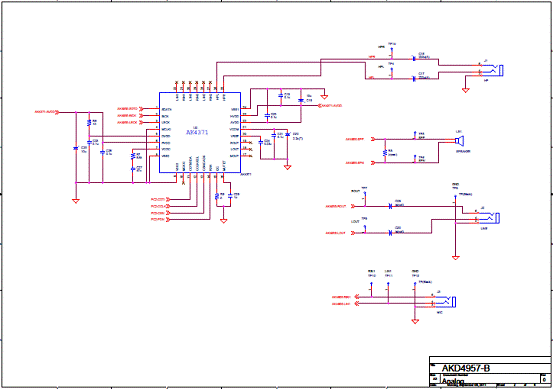Image resolution: width=553 pixels, height=389 pixels.
Task: Click the ground symbol at far left
Action: coord(75,201)
